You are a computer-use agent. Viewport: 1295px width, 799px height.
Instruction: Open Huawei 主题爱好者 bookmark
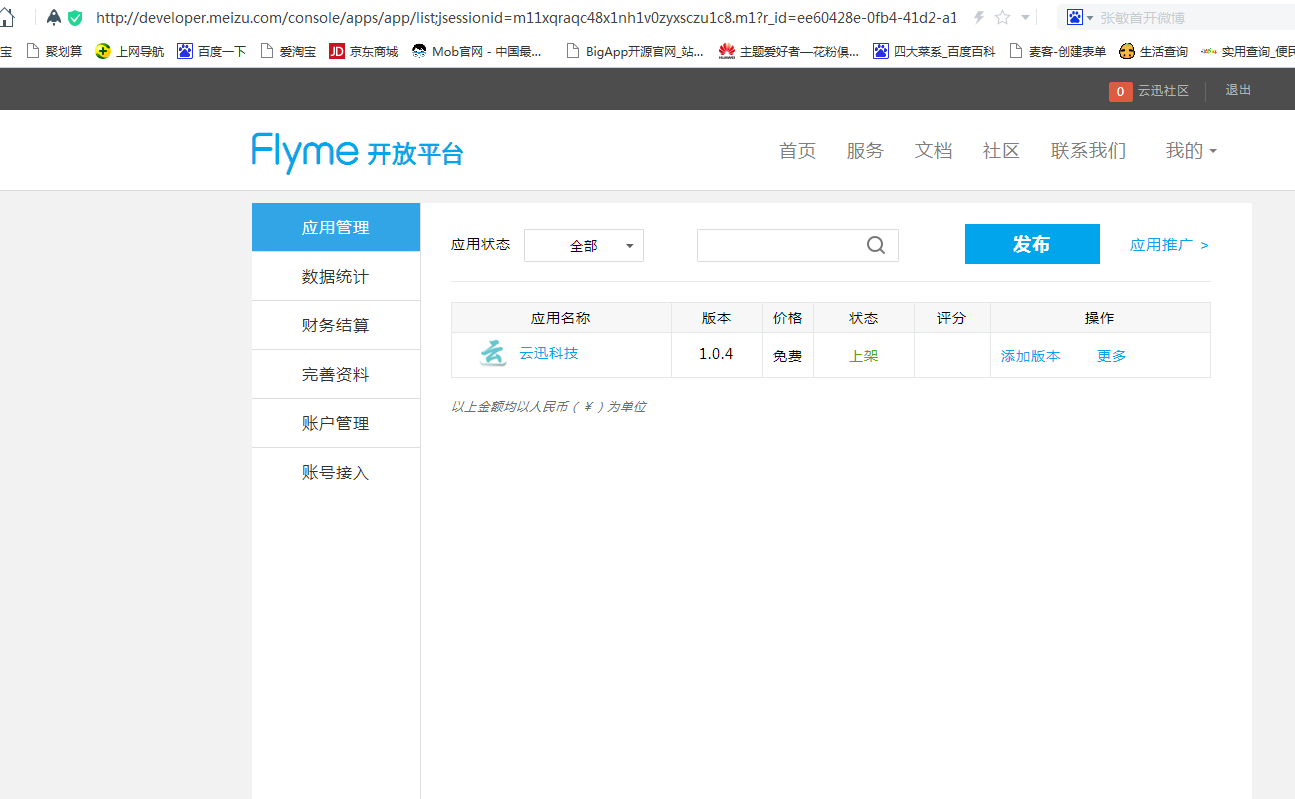(x=789, y=51)
